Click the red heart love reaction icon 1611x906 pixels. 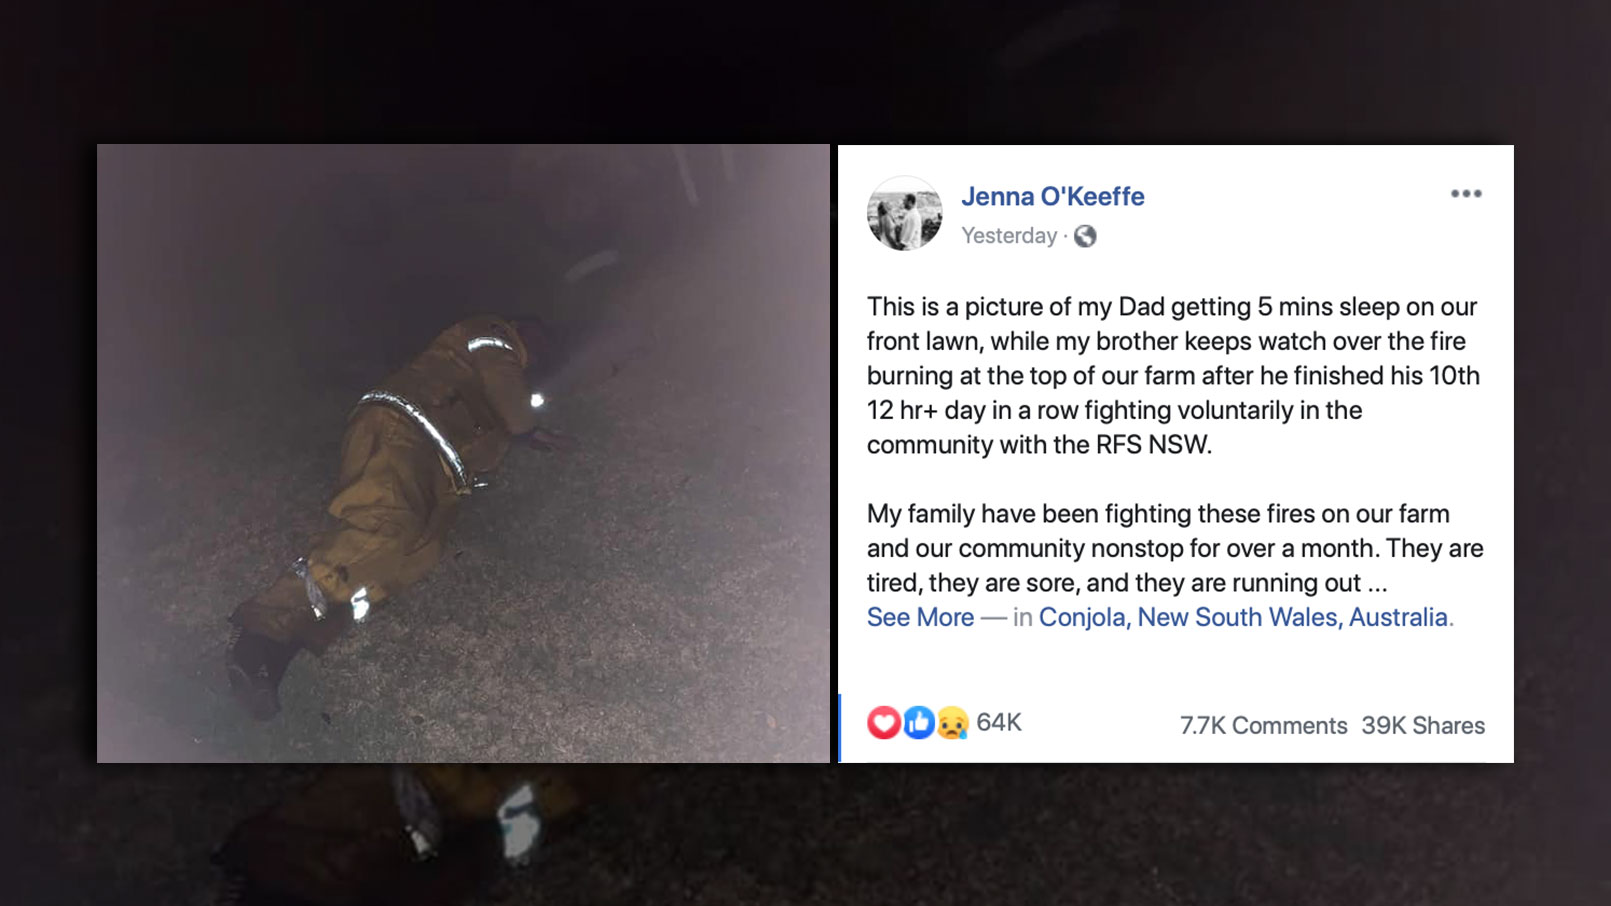[x=883, y=722]
